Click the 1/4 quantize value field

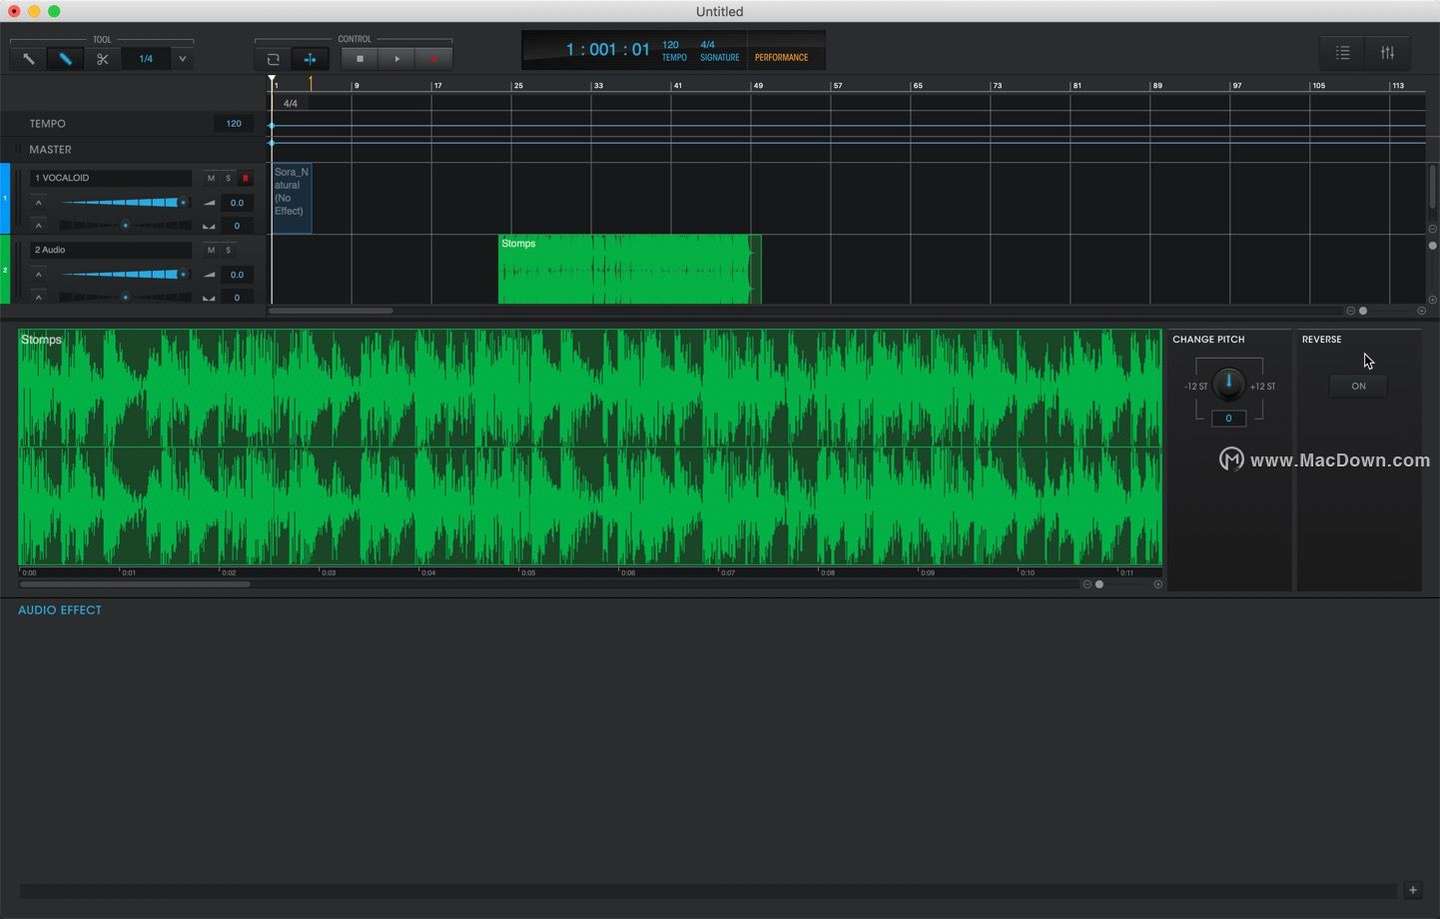(146, 59)
